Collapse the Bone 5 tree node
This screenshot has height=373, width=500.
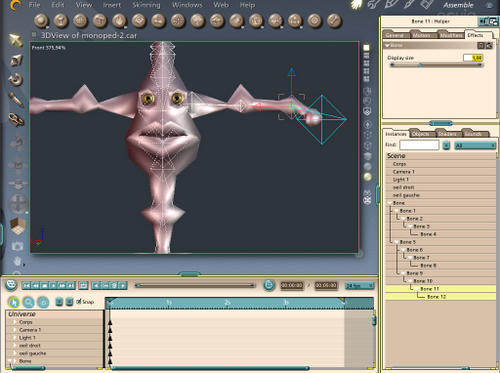tap(396, 242)
